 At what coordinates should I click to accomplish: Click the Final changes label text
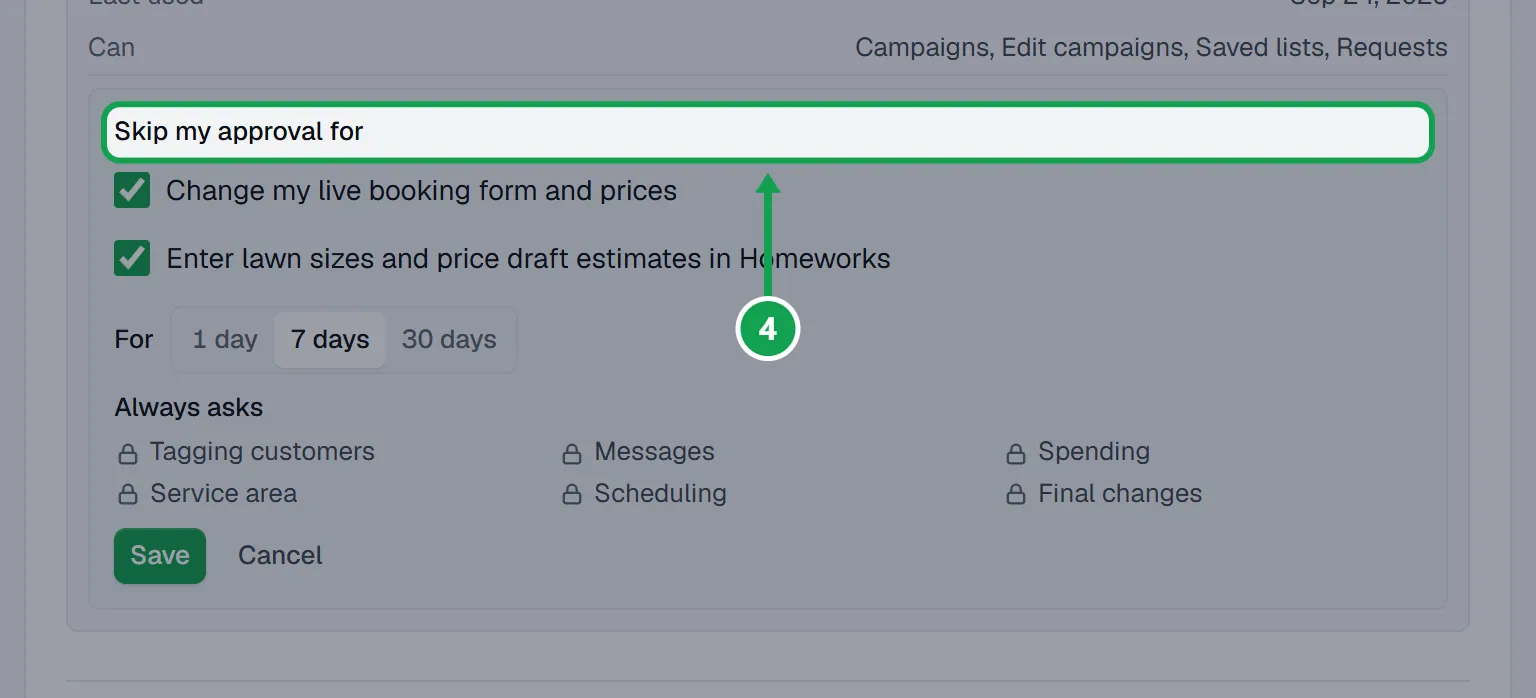click(1120, 493)
